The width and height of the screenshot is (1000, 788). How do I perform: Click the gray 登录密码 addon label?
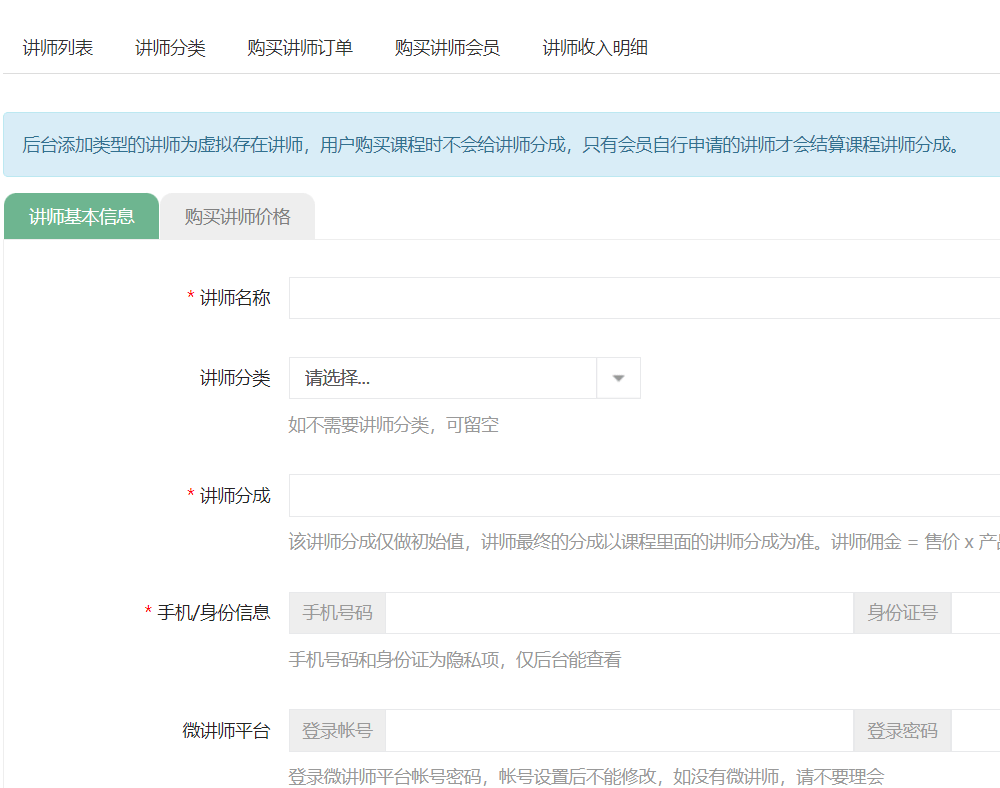pyautogui.click(x=902, y=730)
